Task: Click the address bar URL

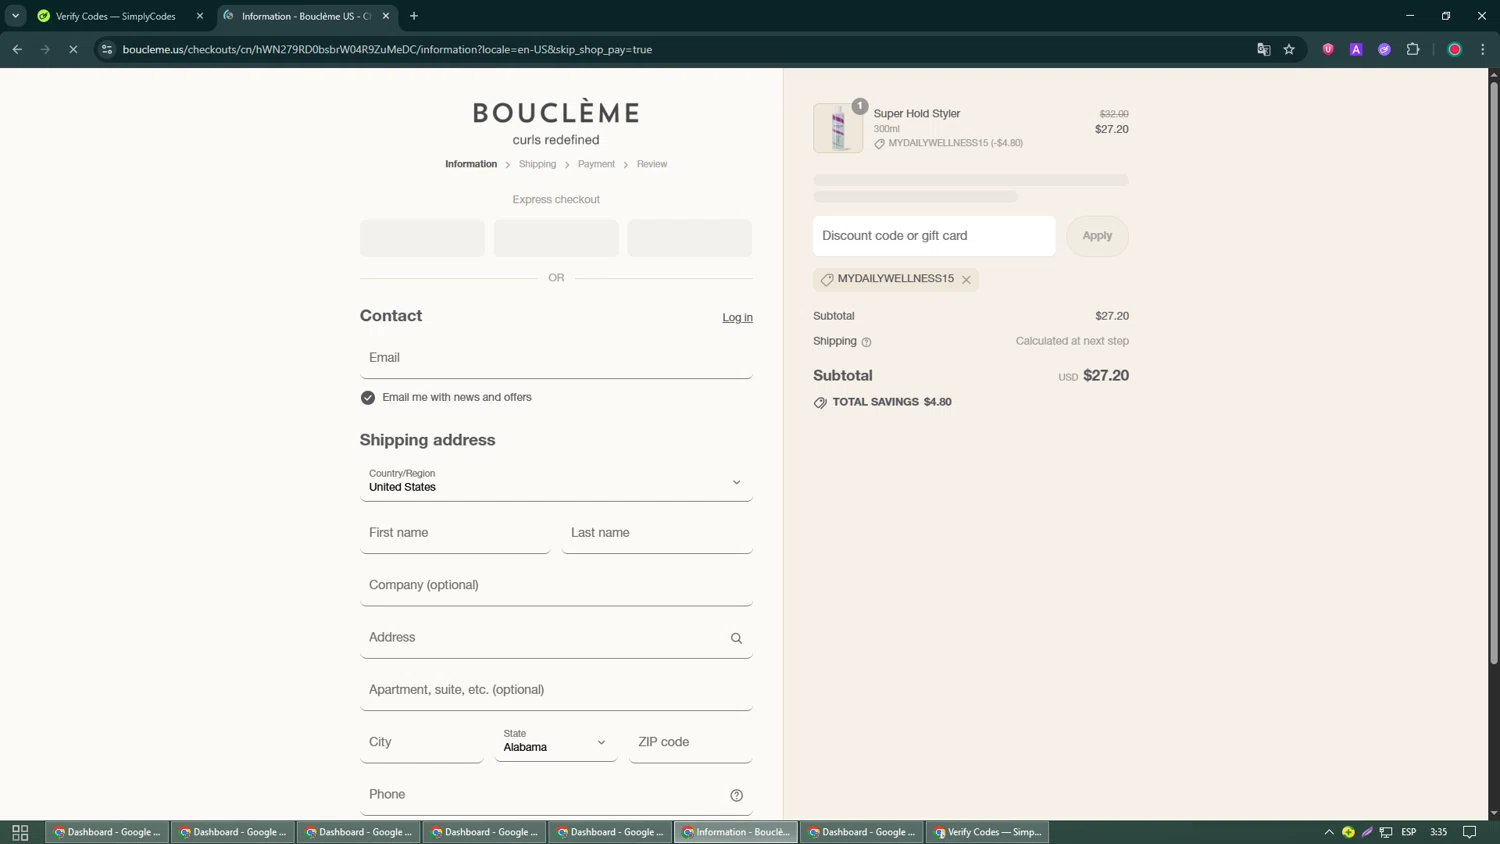Action: click(387, 49)
